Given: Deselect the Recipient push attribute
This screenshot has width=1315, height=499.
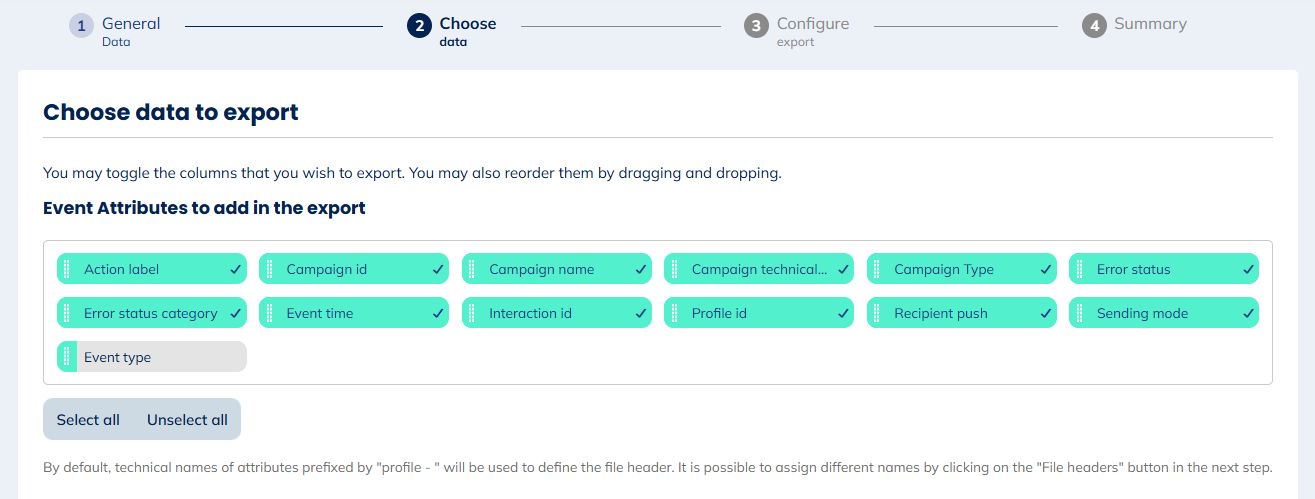Looking at the screenshot, I should click(1046, 313).
